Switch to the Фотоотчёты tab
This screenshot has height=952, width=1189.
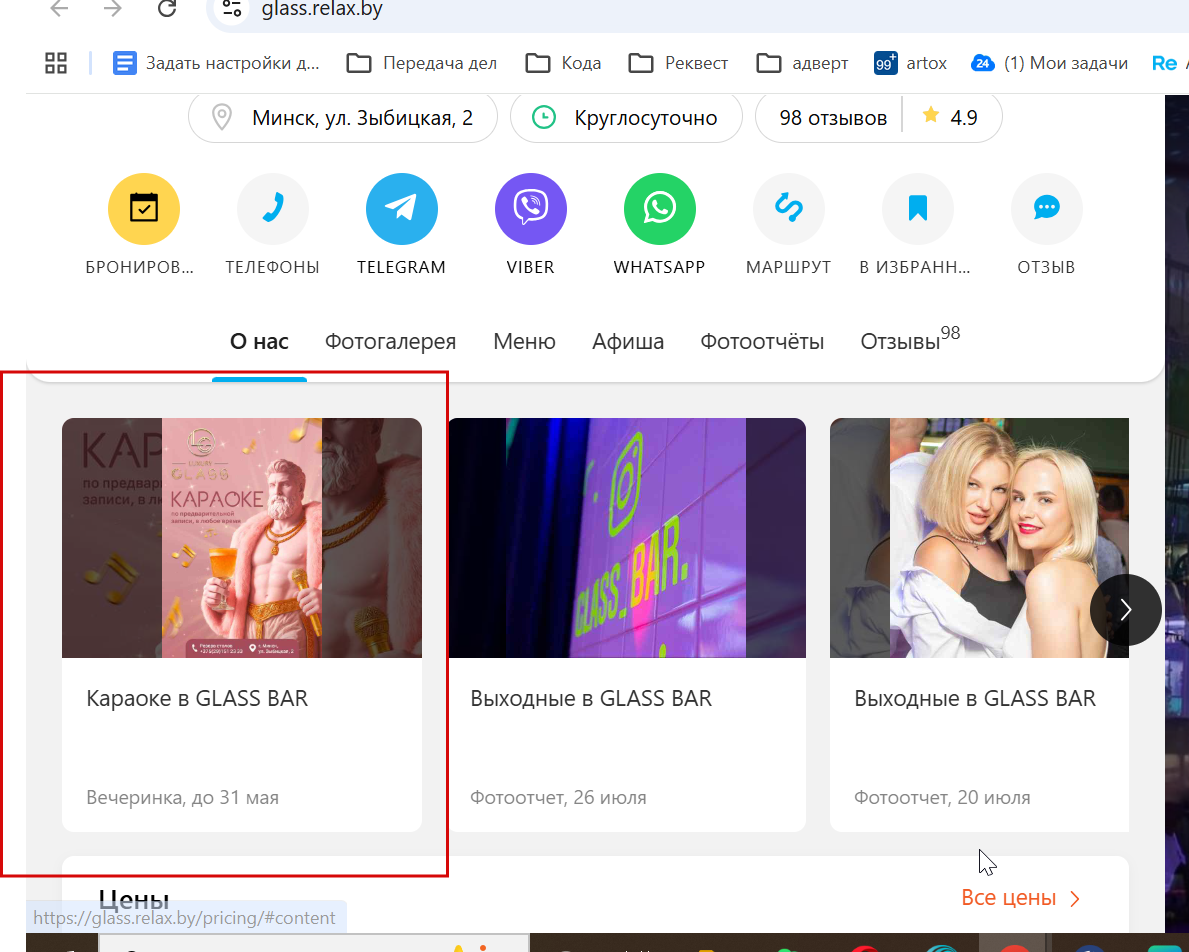click(x=762, y=342)
